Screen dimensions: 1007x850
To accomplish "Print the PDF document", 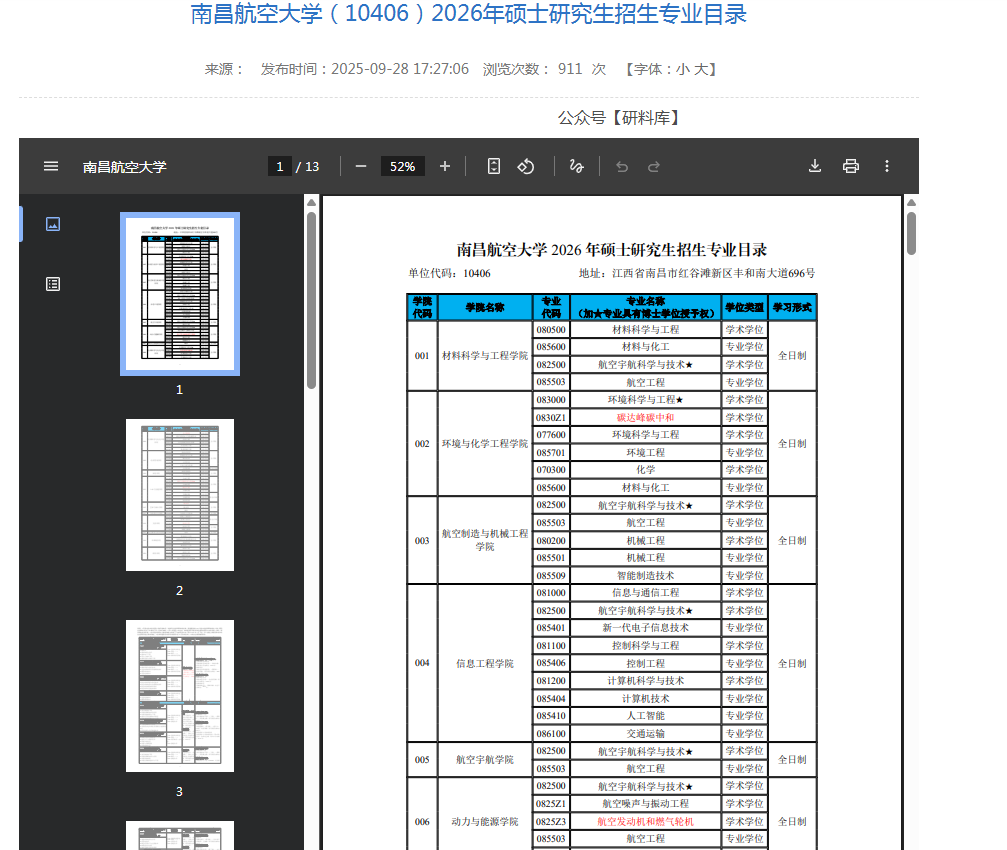I will [x=851, y=166].
